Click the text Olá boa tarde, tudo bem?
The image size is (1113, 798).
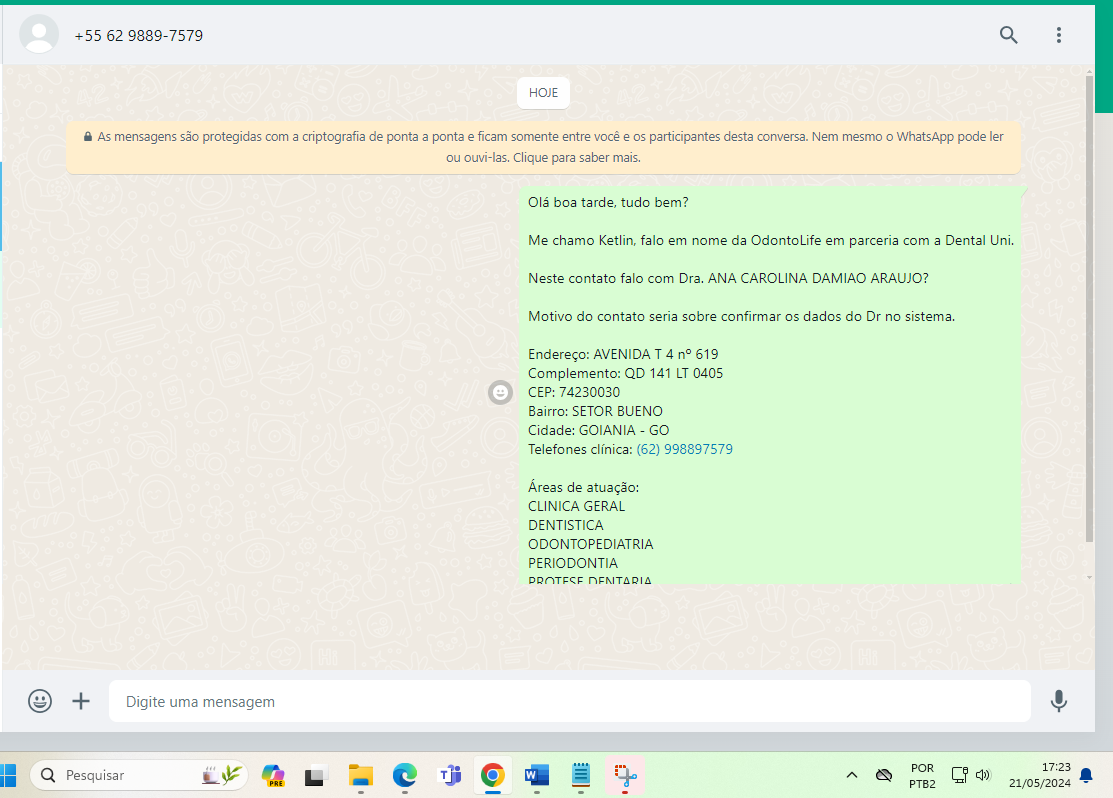pos(608,202)
